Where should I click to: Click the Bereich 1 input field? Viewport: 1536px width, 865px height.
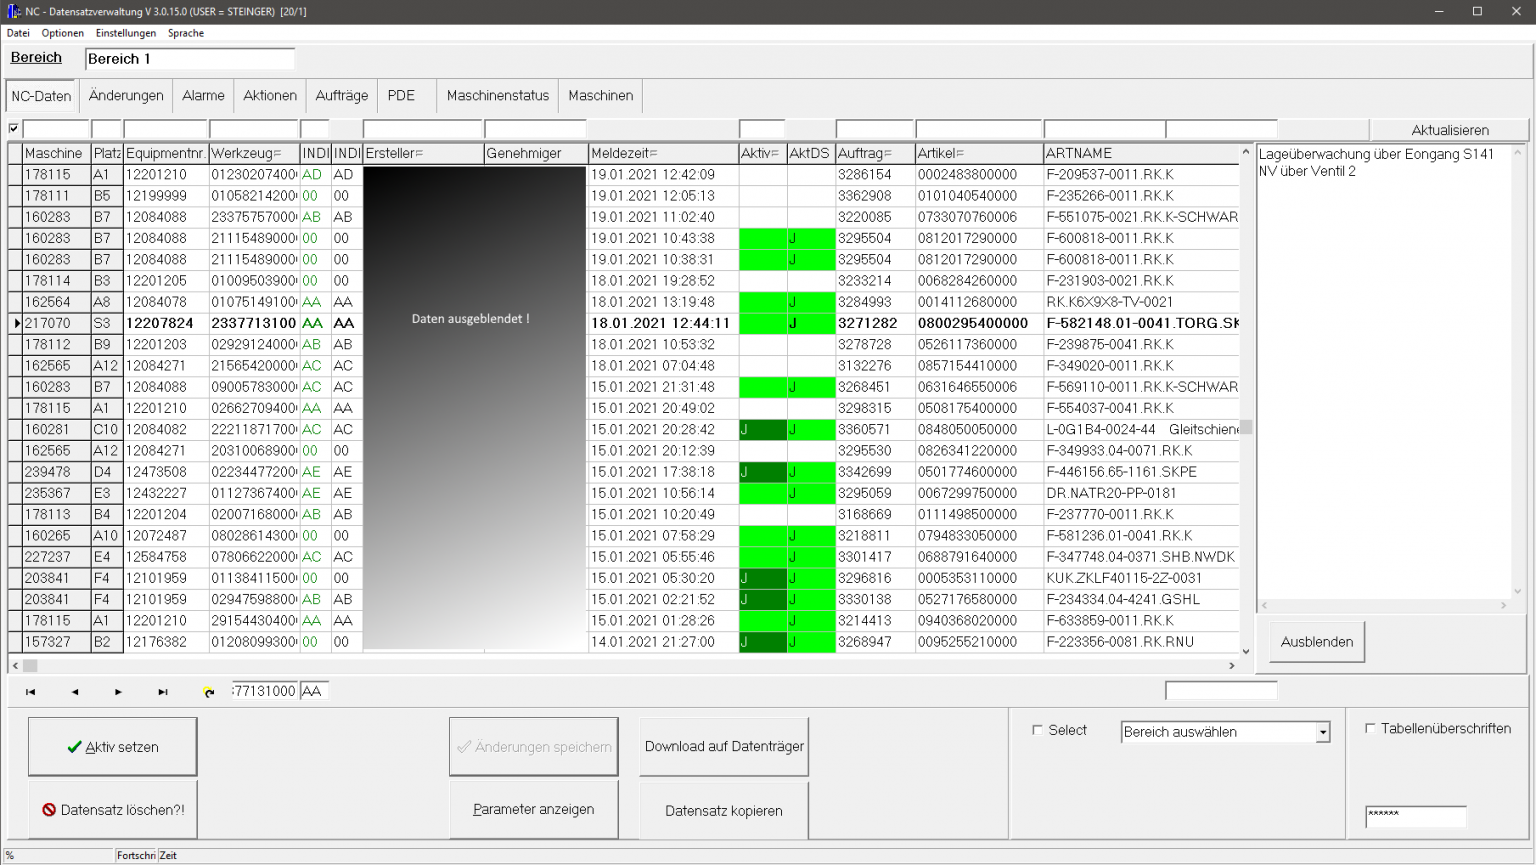pyautogui.click(x=190, y=59)
